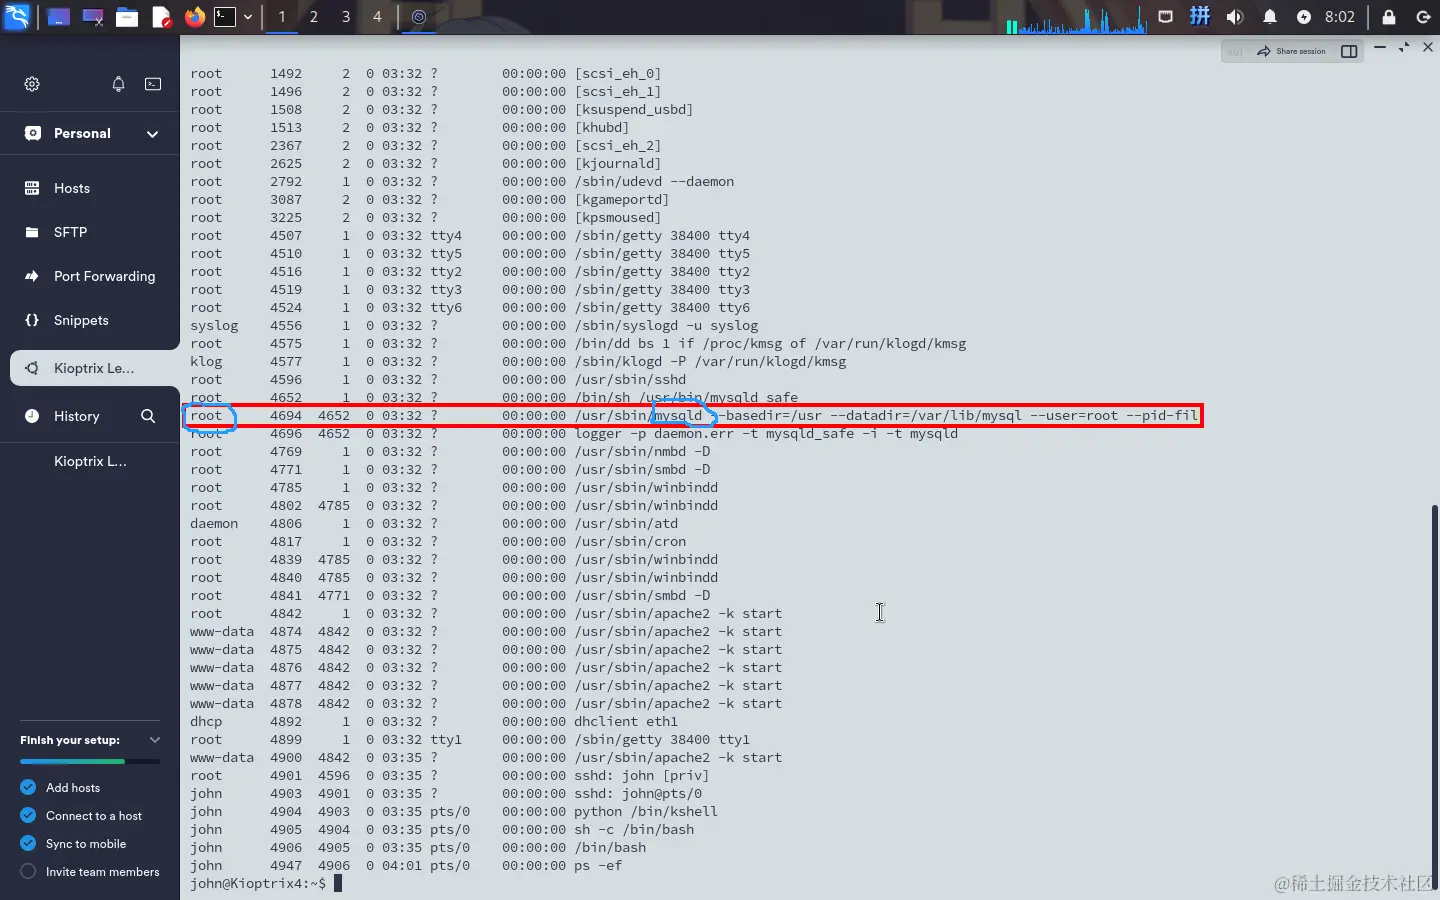
Task: Open the log out icon in panel
Action: 1423,17
